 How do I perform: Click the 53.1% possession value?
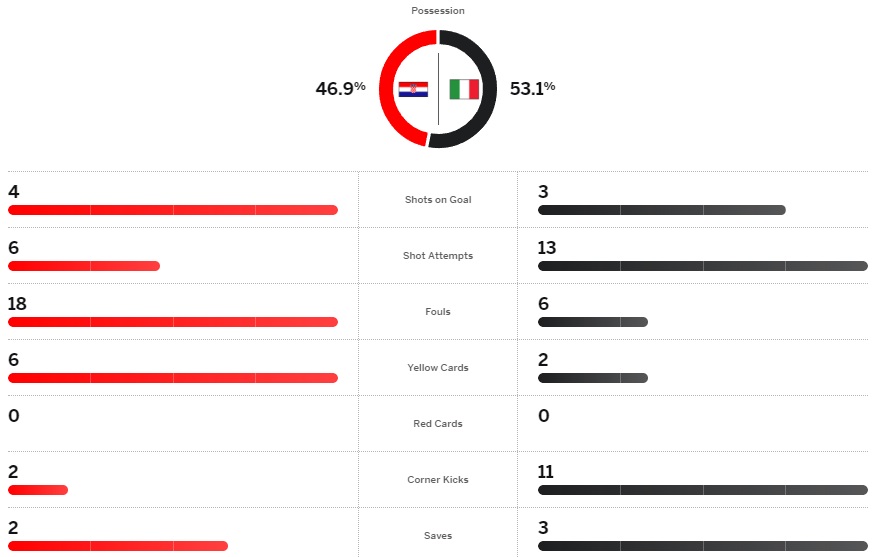[x=533, y=88]
